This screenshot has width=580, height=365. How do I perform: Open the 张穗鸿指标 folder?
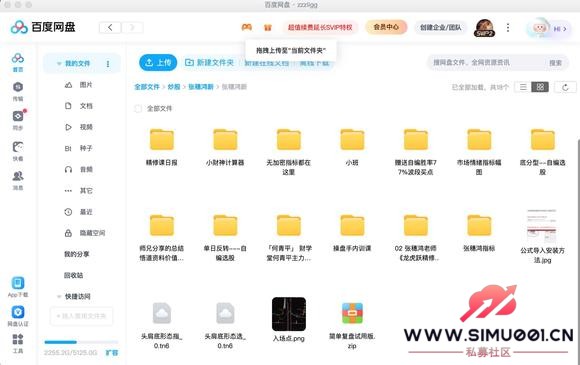(479, 233)
